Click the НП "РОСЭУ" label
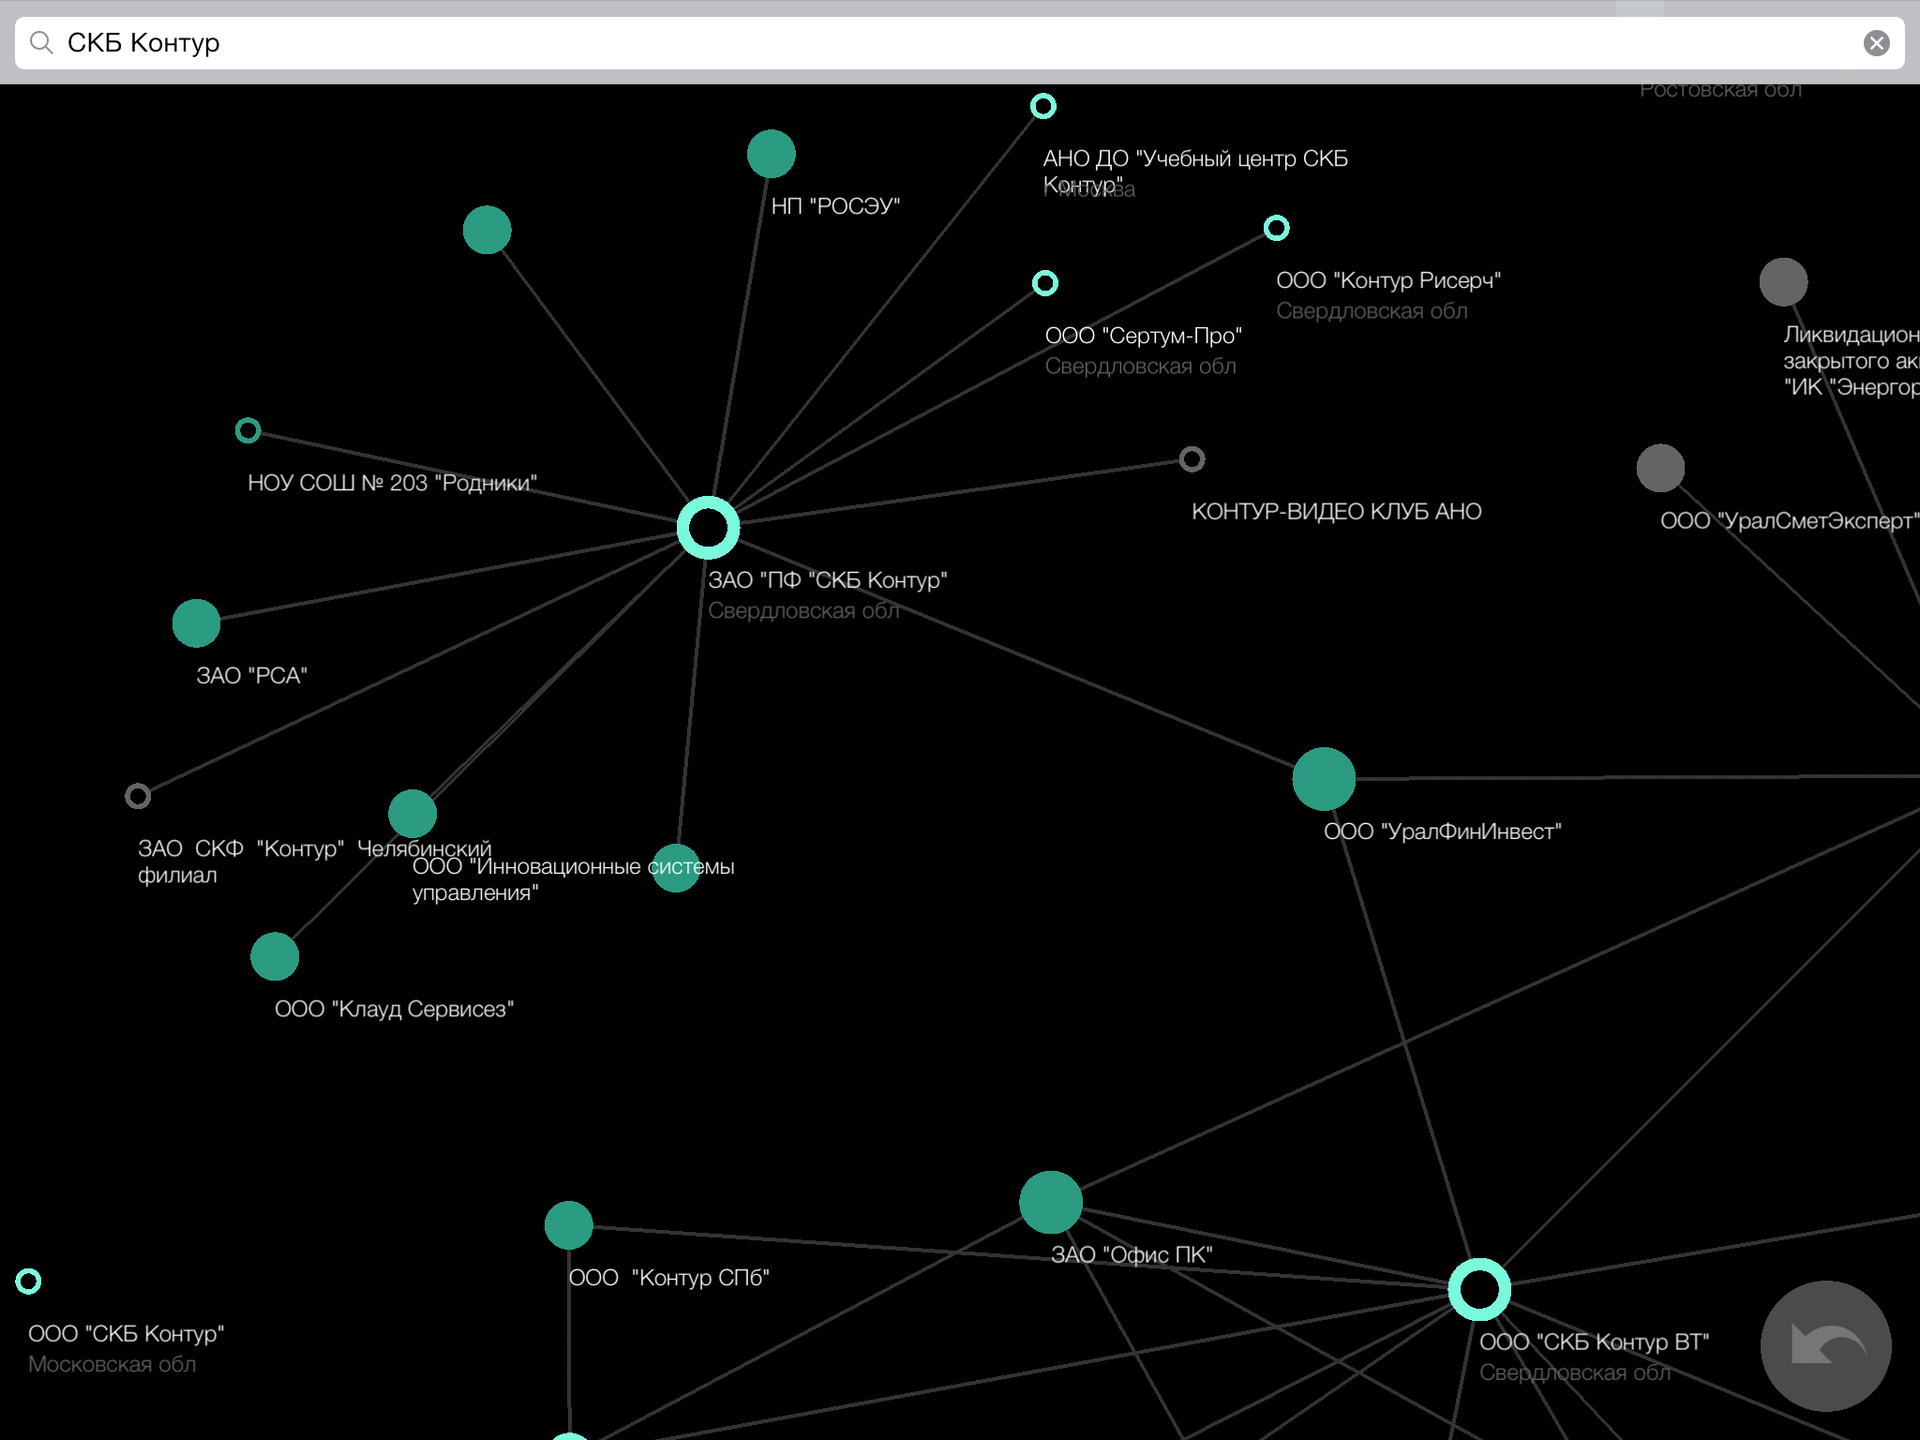This screenshot has width=1920, height=1440. (x=836, y=206)
